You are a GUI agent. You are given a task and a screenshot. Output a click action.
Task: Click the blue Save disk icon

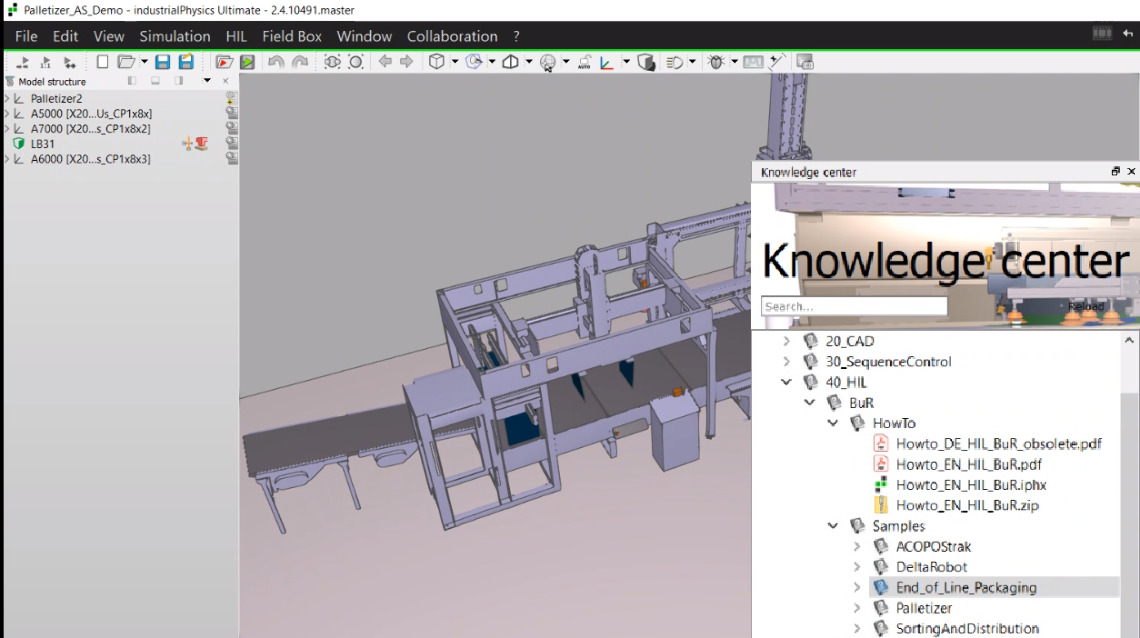pyautogui.click(x=162, y=62)
